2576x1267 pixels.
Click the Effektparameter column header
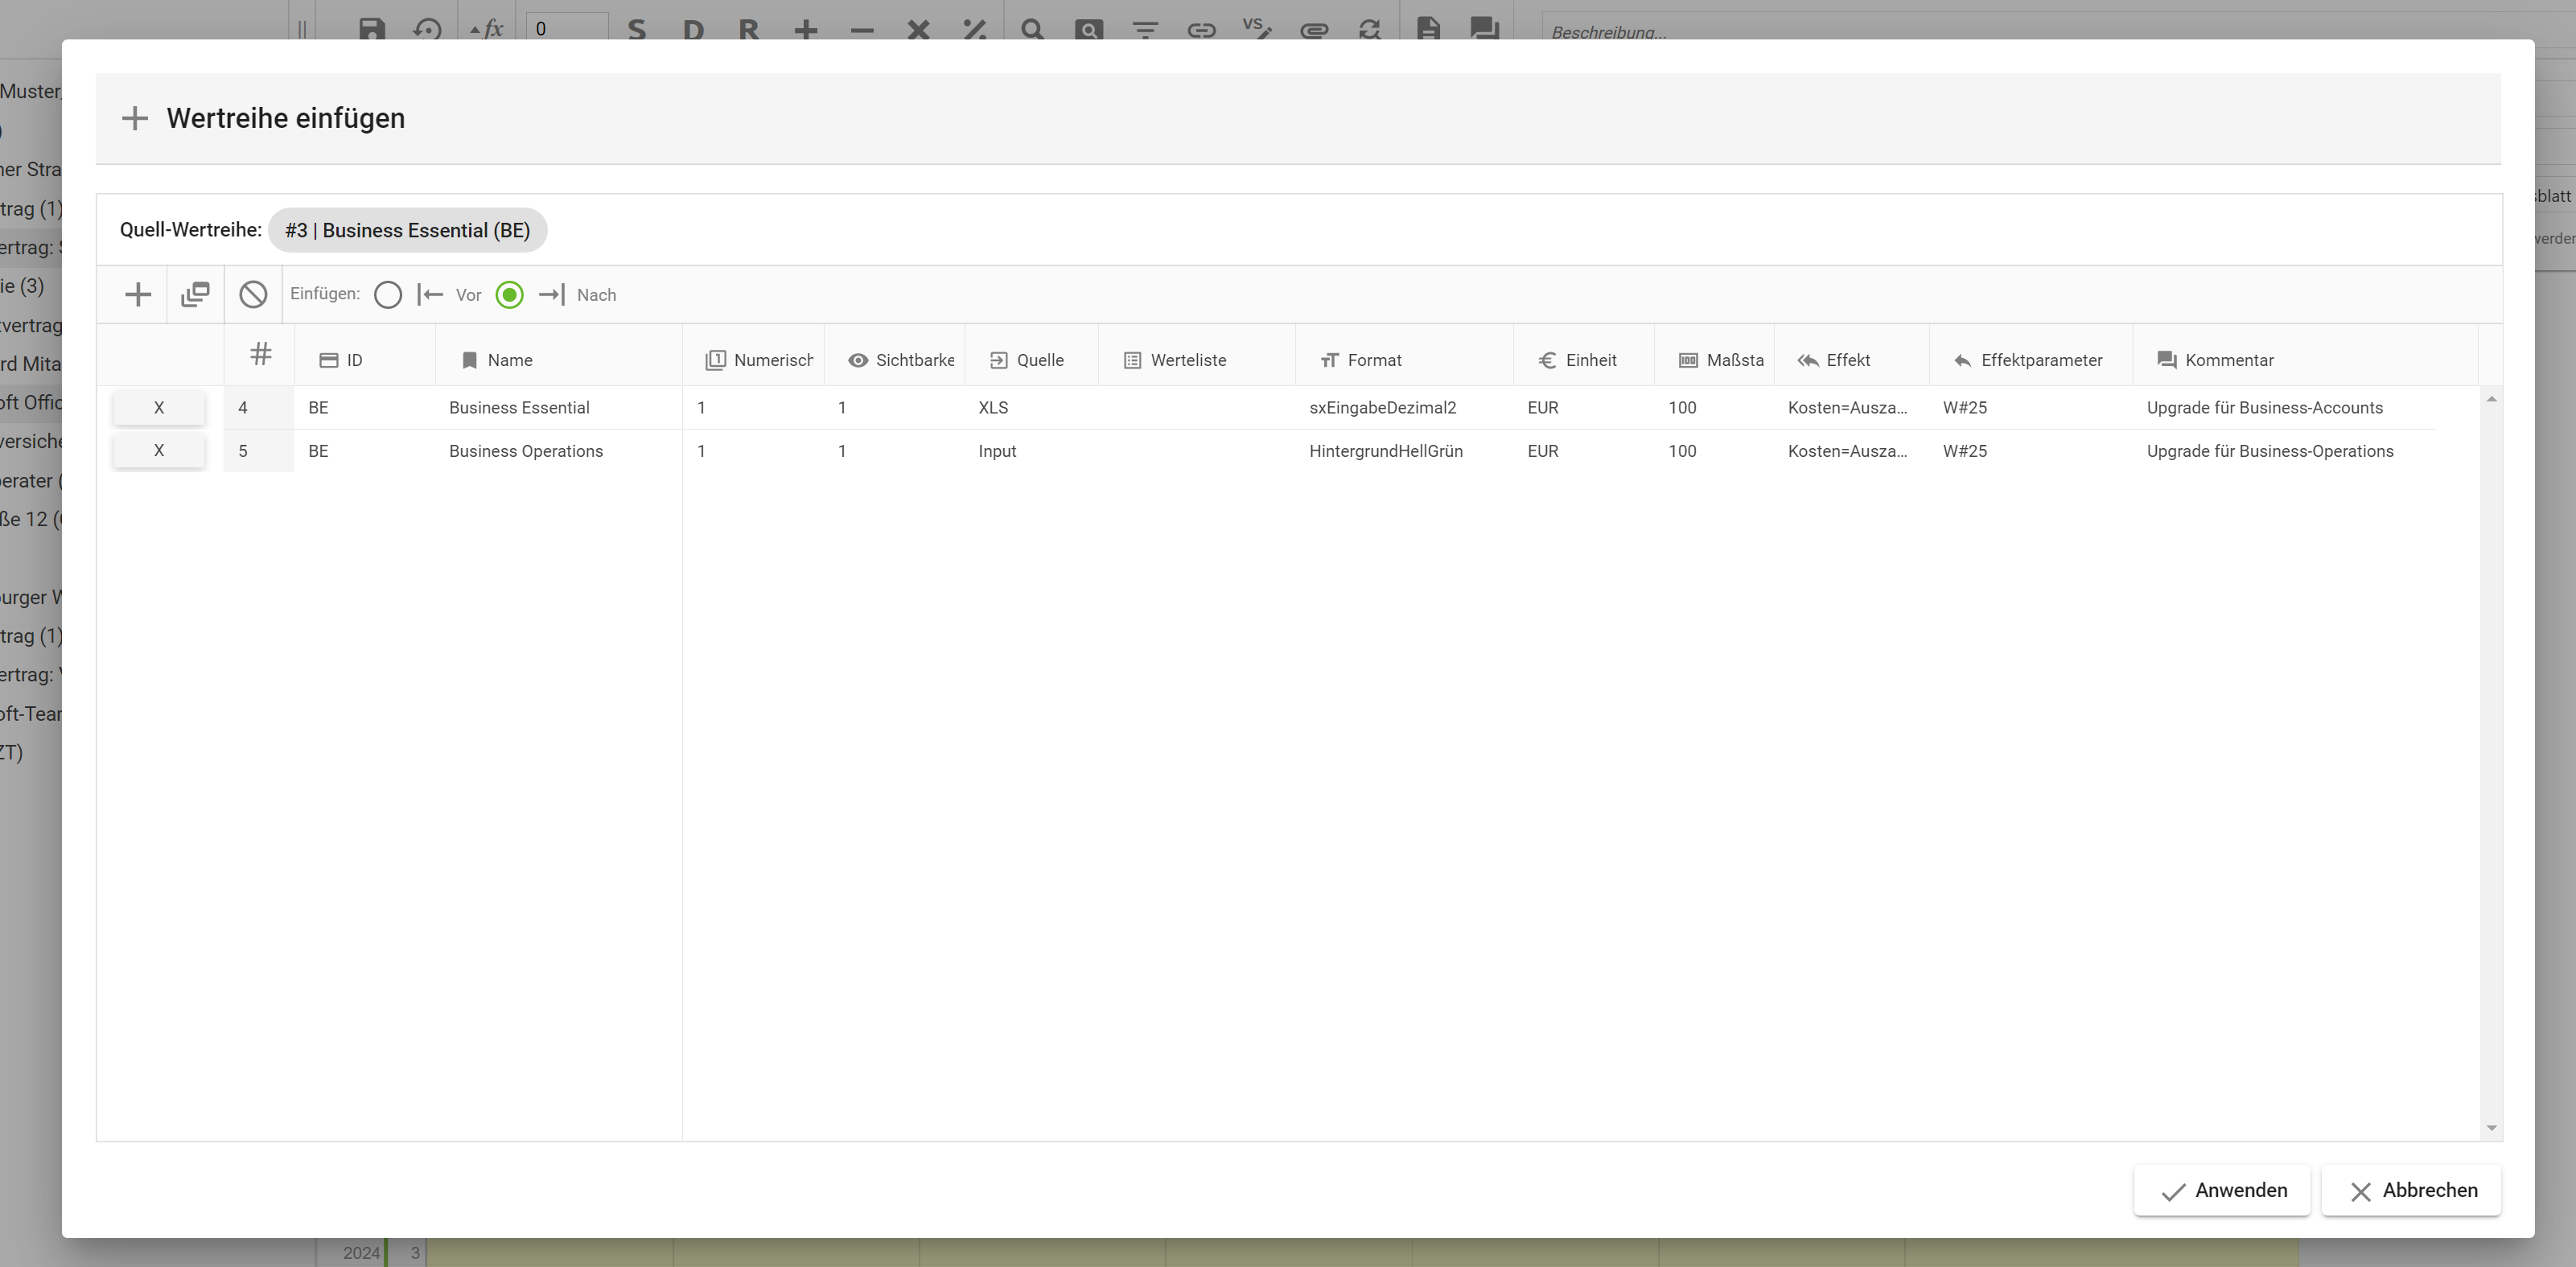click(2040, 360)
